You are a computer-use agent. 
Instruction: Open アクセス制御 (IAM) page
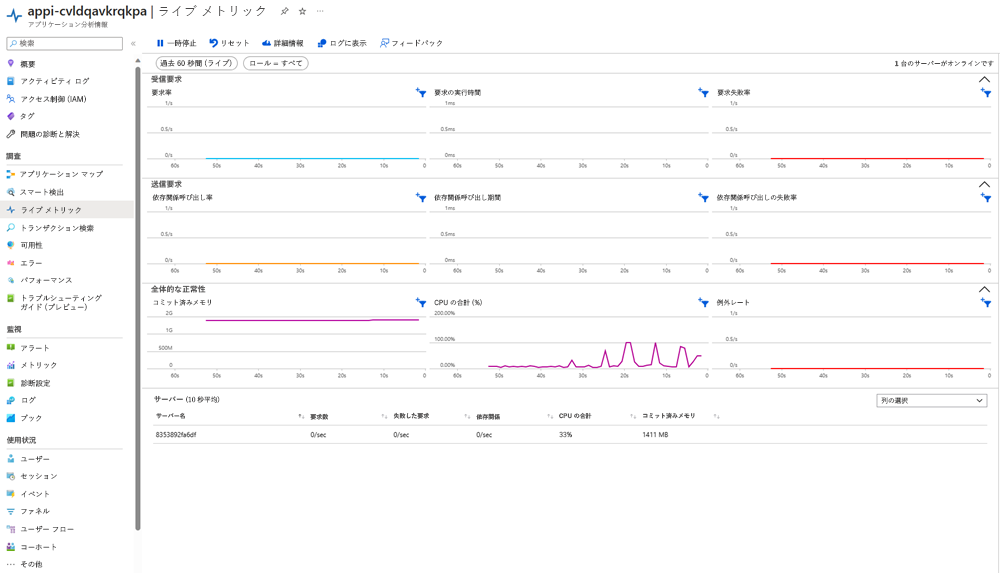click(53, 99)
